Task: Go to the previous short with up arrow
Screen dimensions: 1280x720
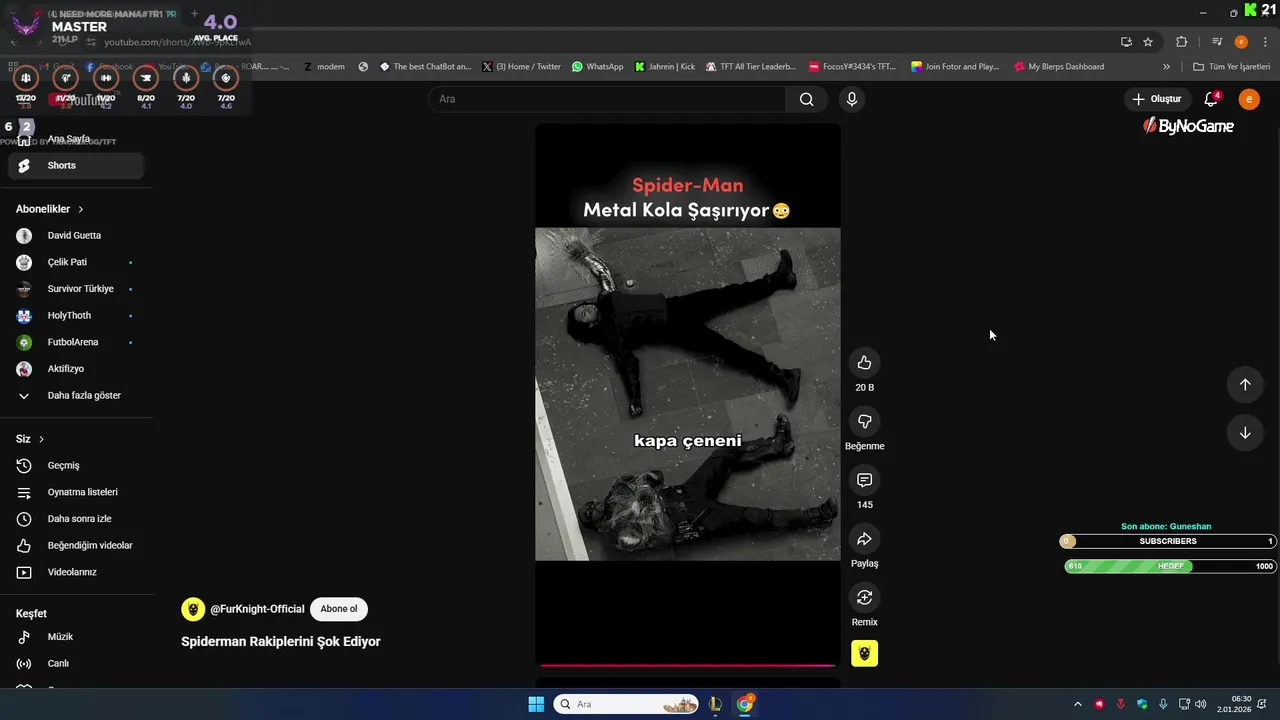Action: [1245, 385]
